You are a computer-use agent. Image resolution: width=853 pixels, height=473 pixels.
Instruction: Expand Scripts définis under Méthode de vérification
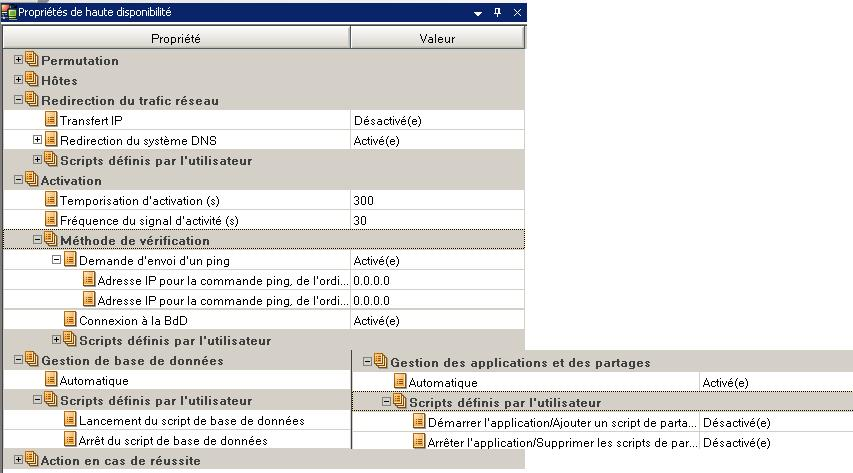click(56, 340)
